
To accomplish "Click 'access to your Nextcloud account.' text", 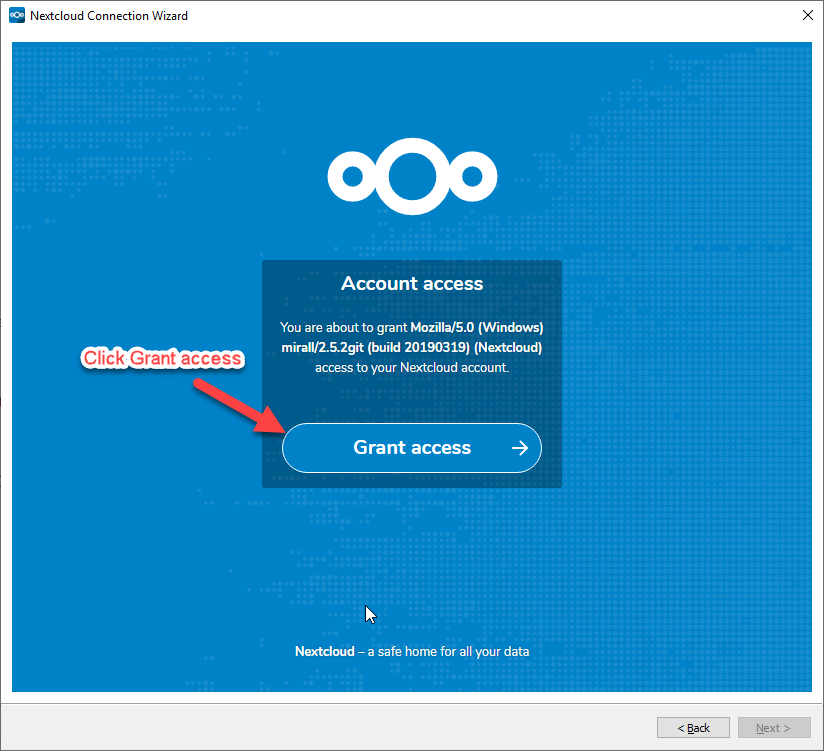I will [x=411, y=367].
